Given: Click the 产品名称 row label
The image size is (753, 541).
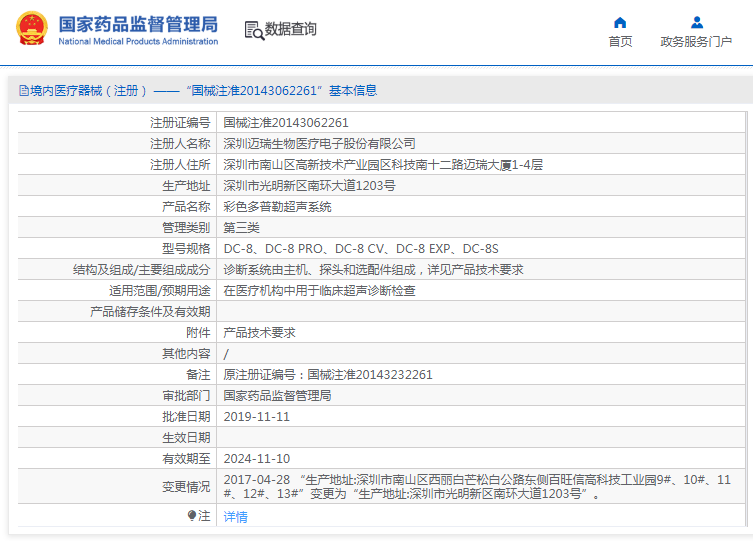Looking at the screenshot, I should click(x=186, y=207).
